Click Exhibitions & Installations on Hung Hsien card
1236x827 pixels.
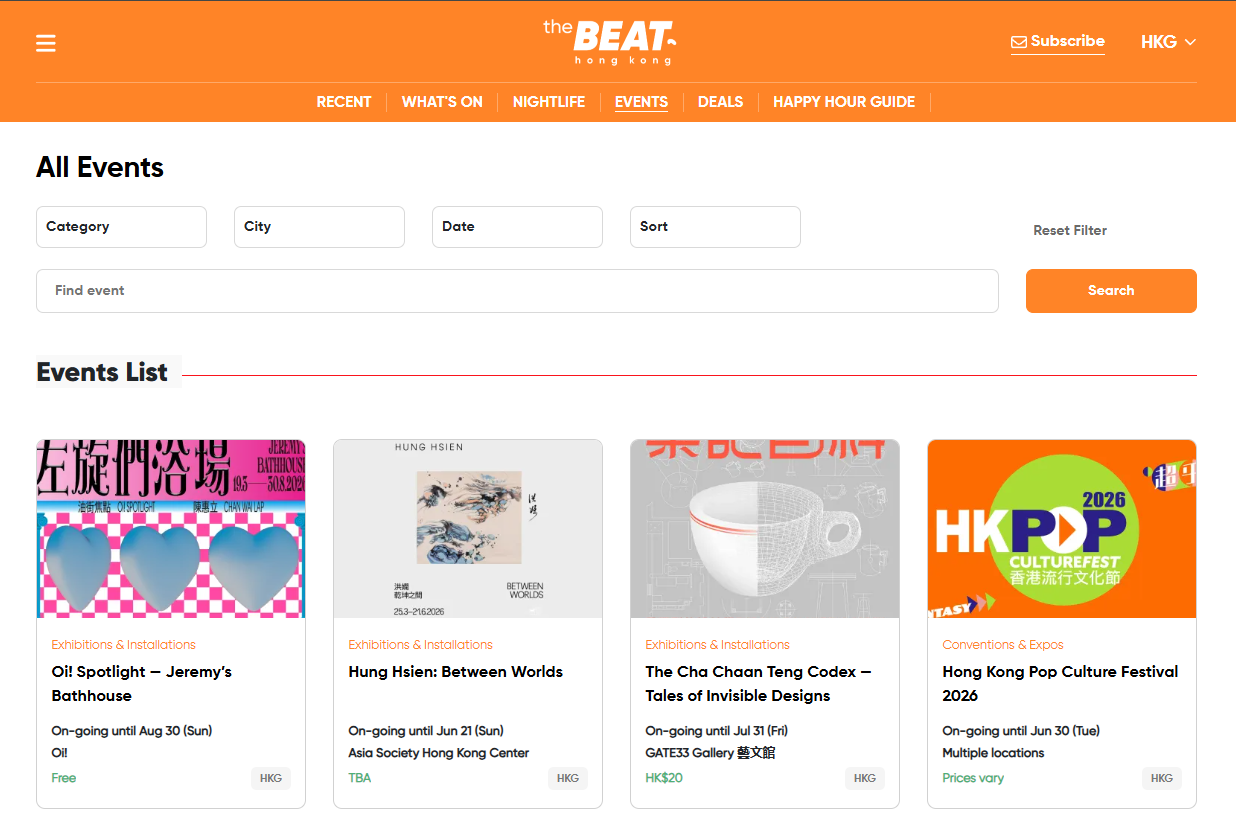pyautogui.click(x=420, y=645)
